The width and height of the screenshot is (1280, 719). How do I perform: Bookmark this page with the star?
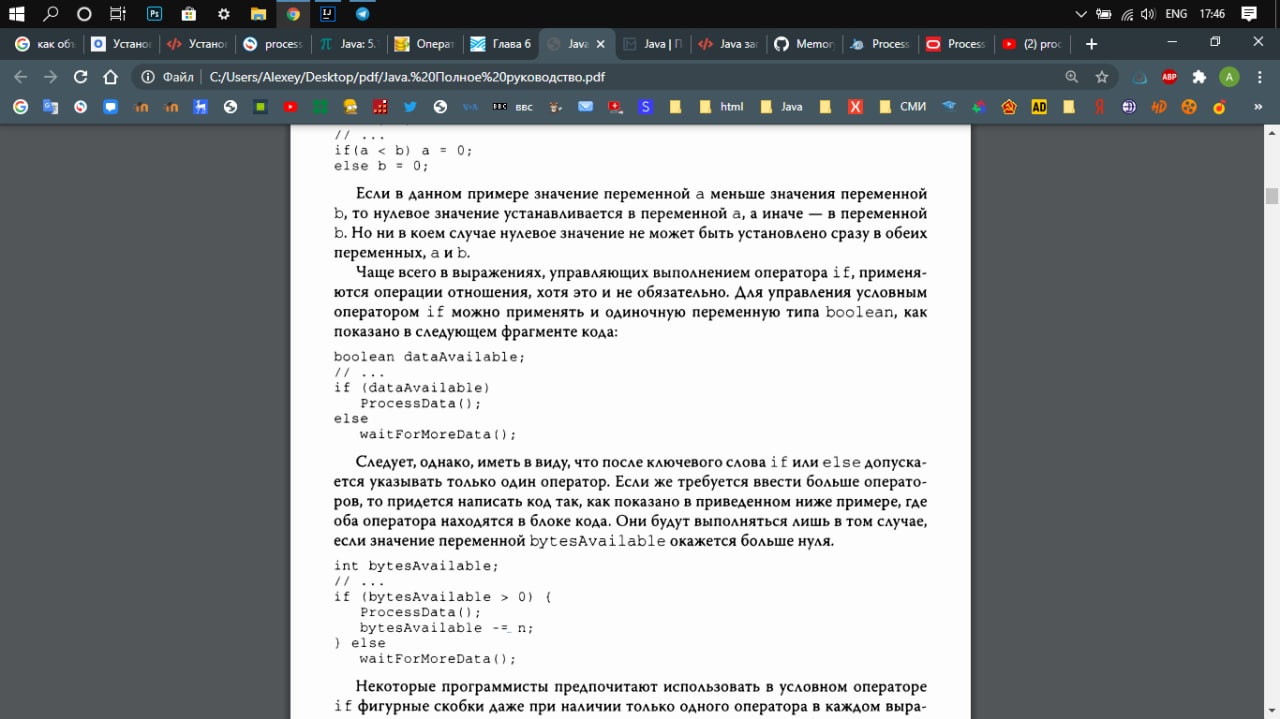coord(1101,77)
